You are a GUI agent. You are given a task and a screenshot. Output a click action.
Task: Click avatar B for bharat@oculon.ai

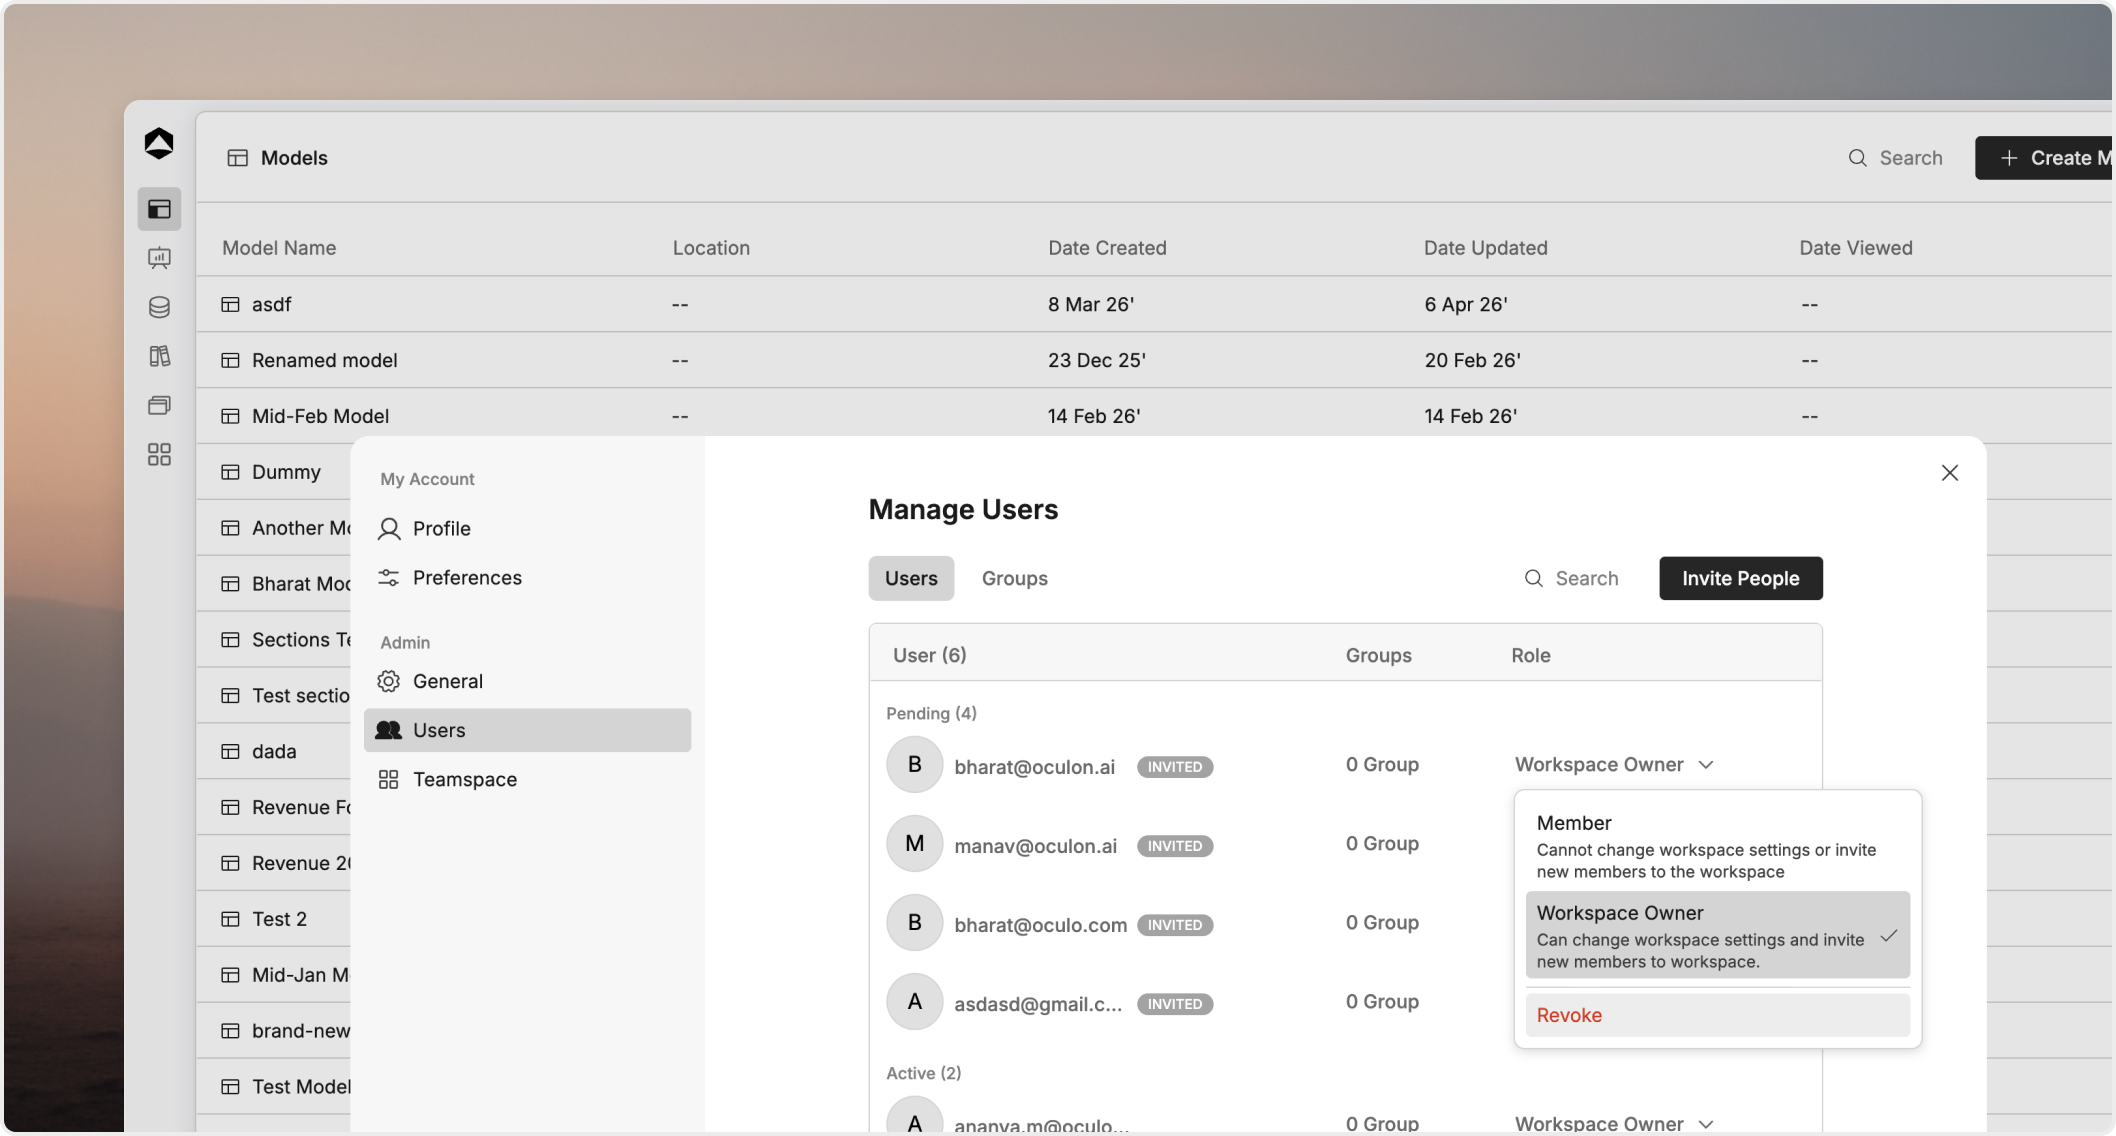click(914, 764)
